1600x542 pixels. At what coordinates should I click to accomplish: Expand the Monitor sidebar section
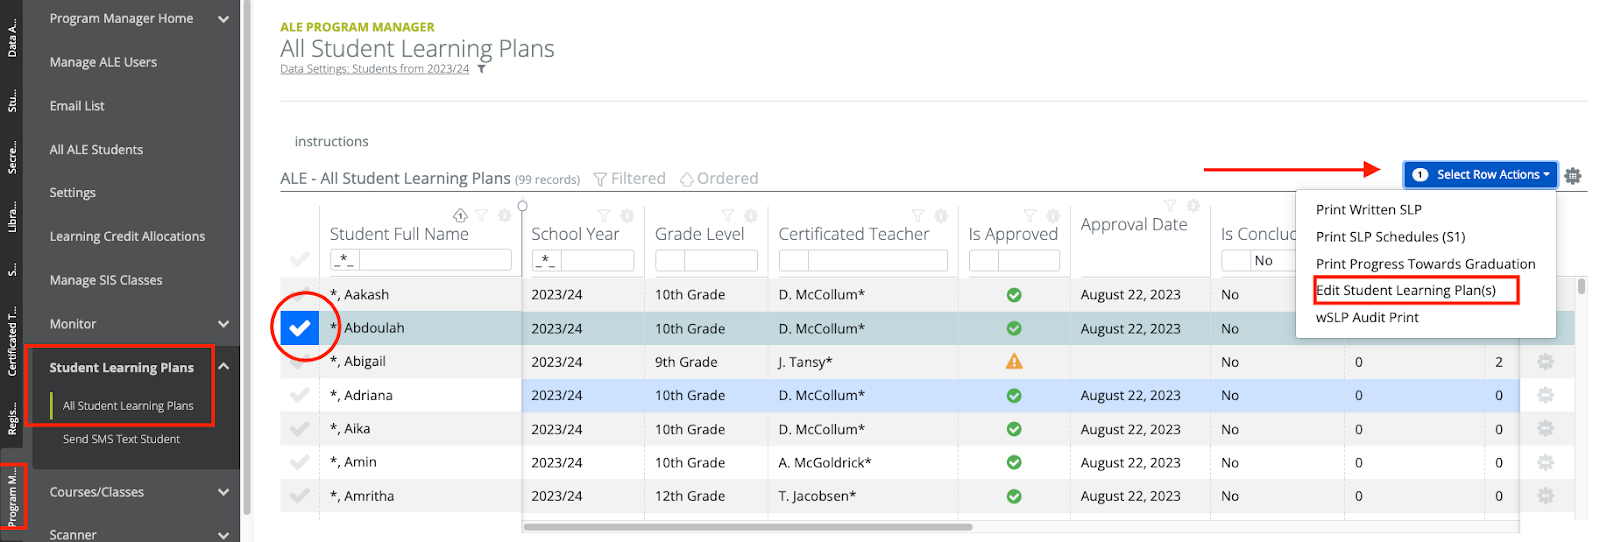click(x=224, y=324)
